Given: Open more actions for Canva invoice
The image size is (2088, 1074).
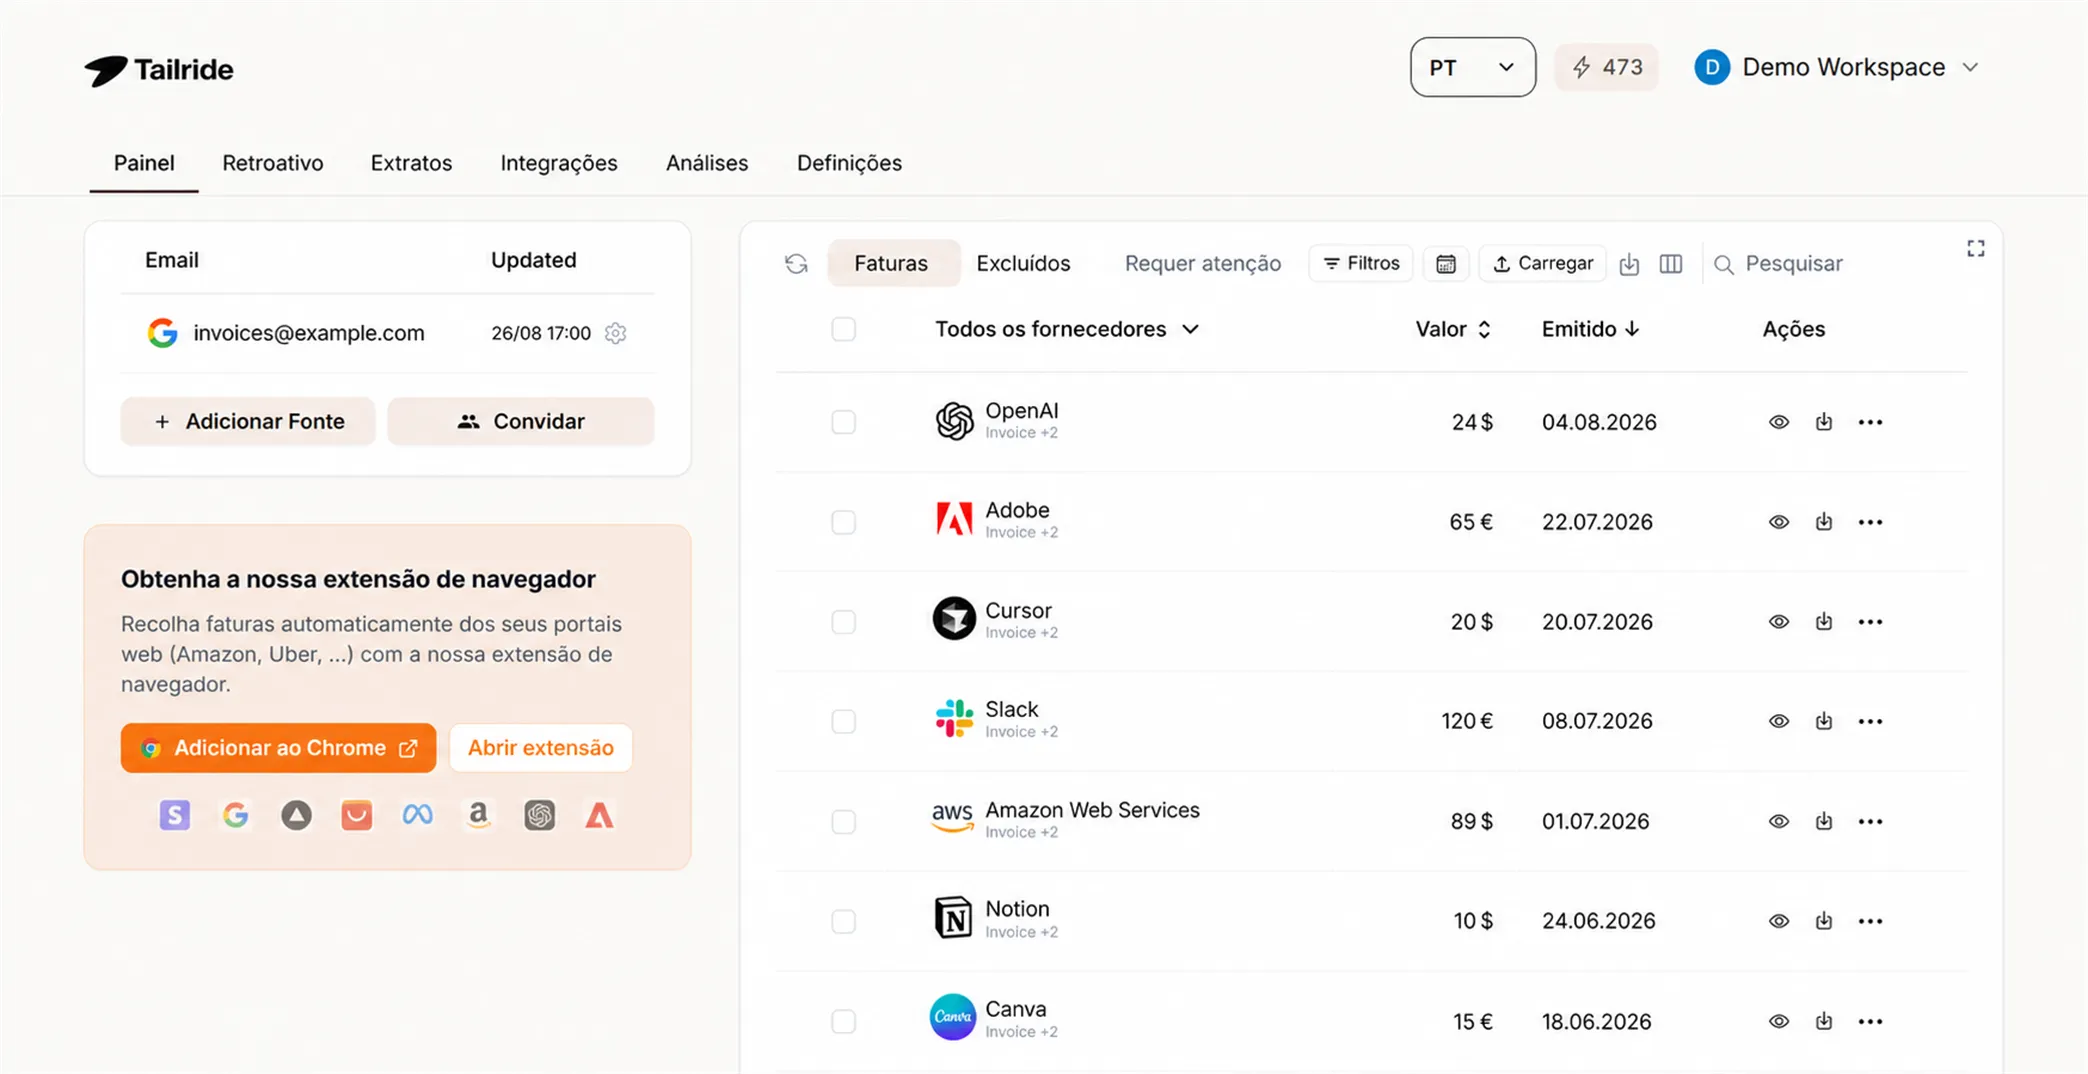Looking at the screenshot, I should coord(1871,1021).
